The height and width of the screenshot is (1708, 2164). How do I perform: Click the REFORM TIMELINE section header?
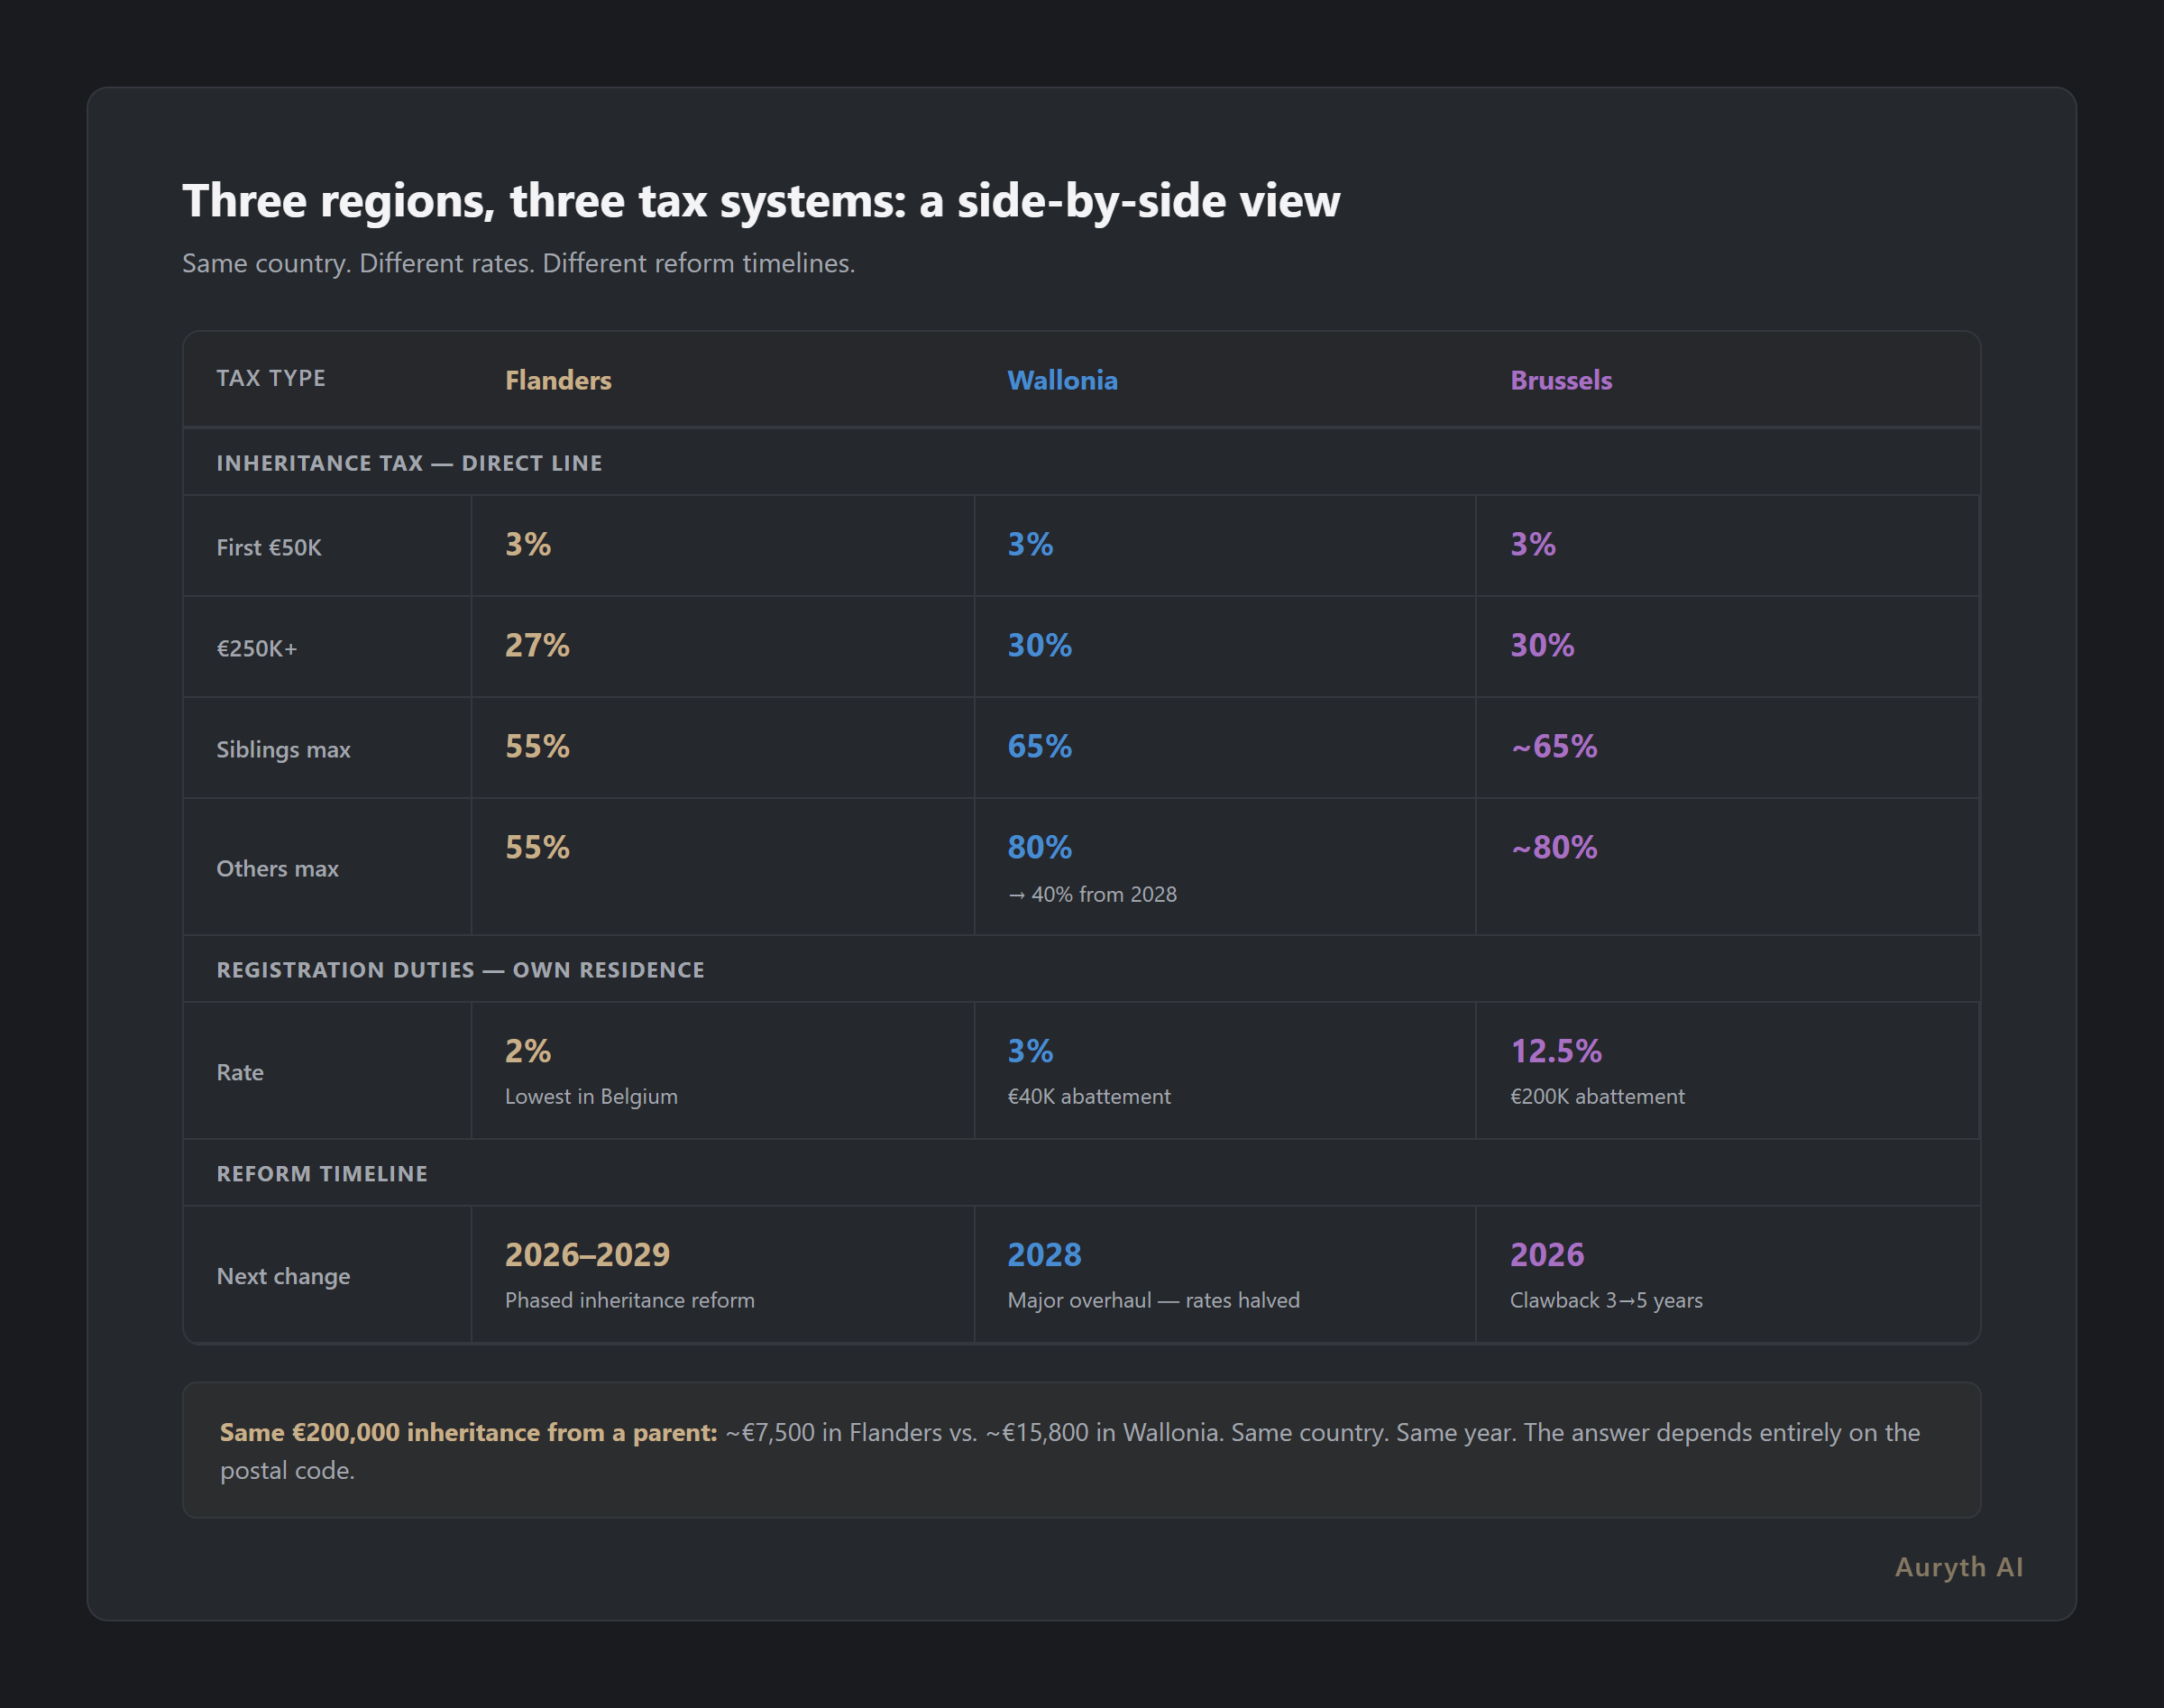tap(322, 1173)
